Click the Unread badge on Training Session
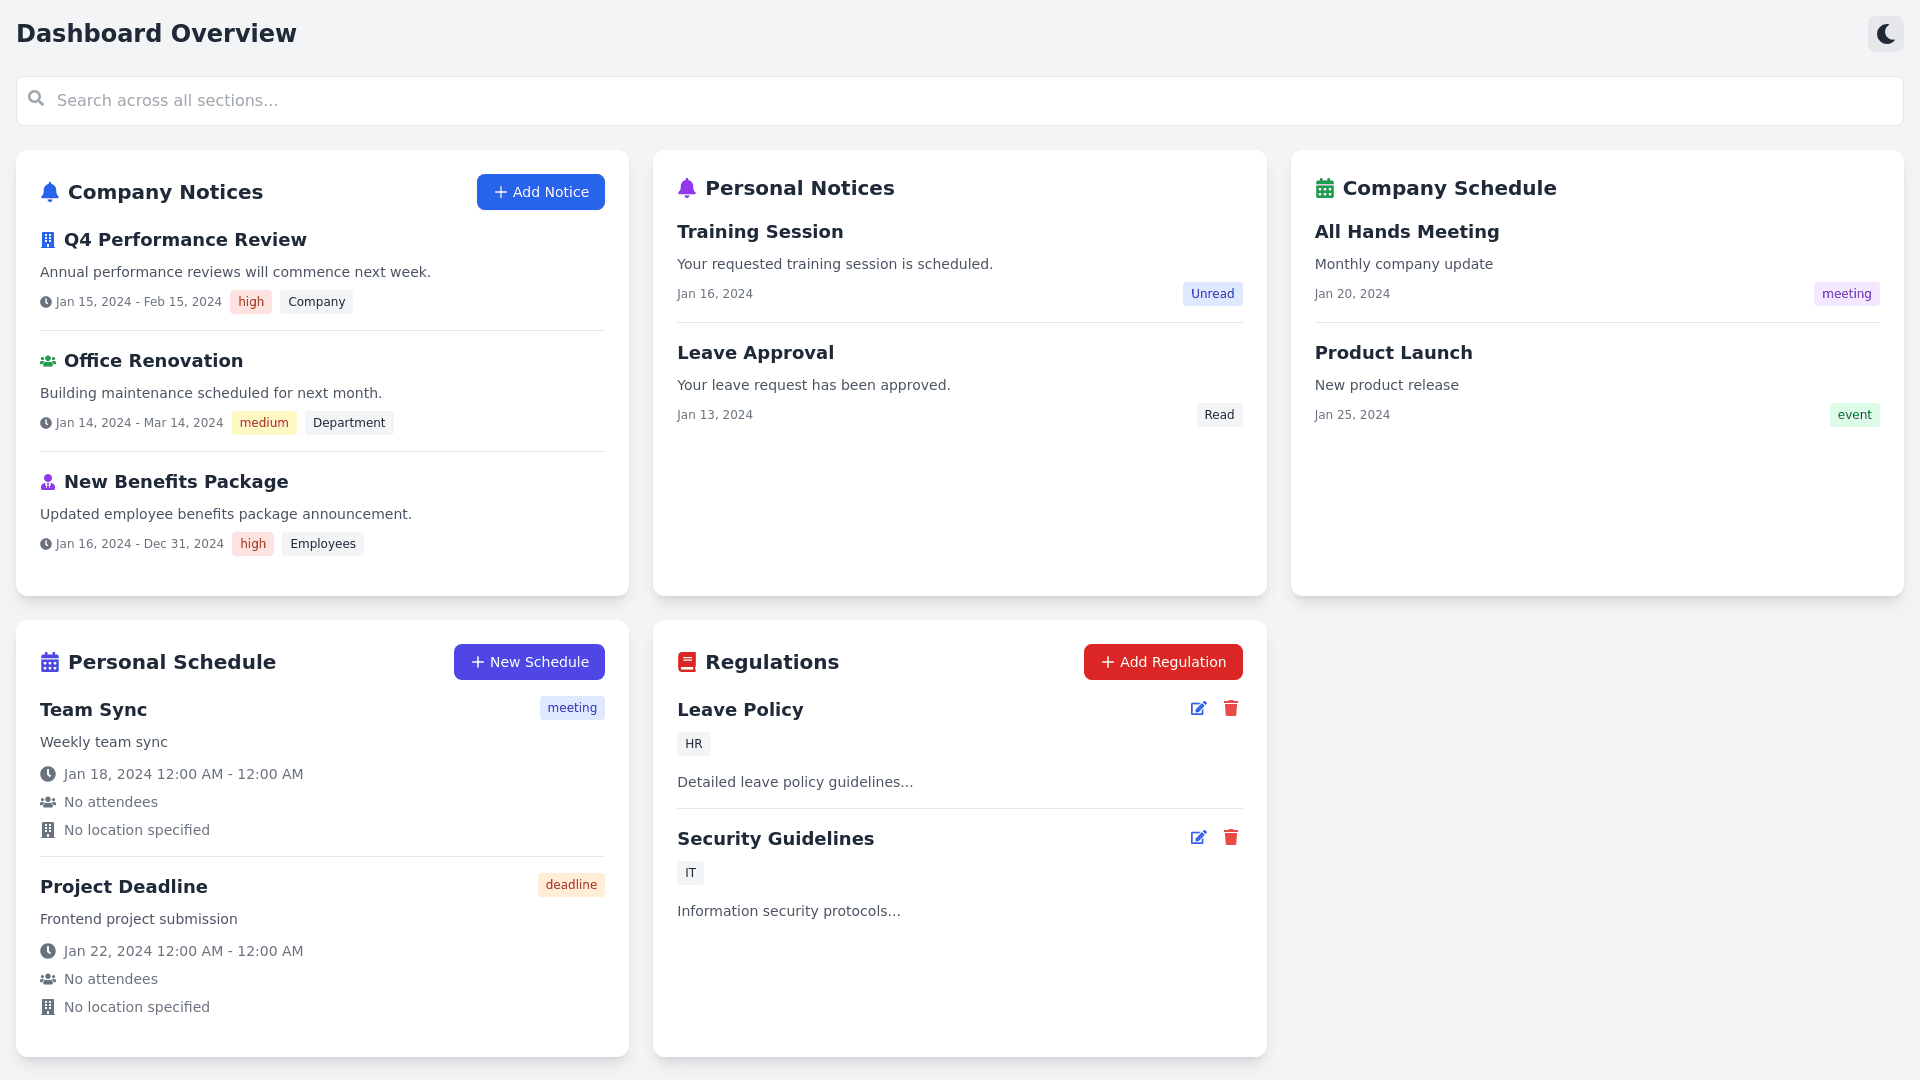The height and width of the screenshot is (1080, 1920). [x=1212, y=294]
